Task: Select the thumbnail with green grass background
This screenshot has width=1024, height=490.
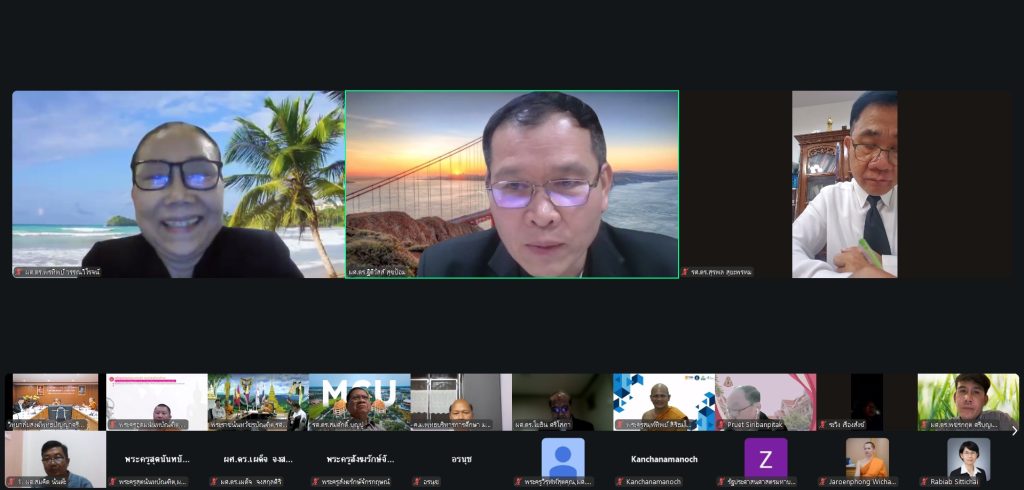Action: pos(968,401)
